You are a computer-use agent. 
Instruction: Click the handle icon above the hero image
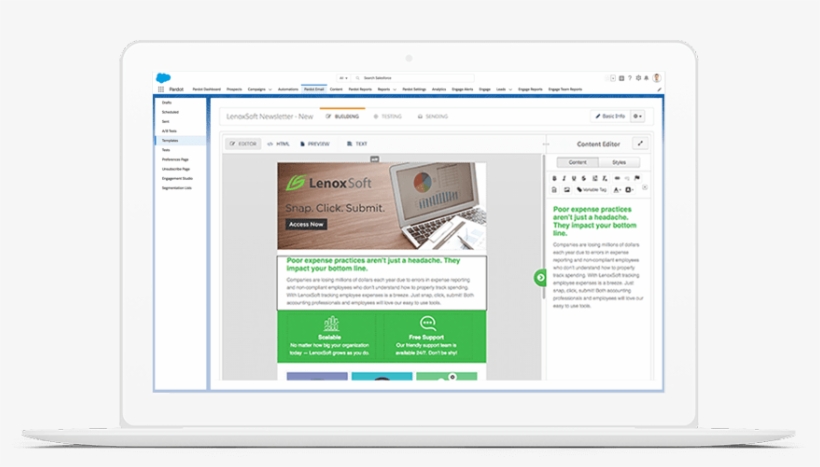pos(374,159)
